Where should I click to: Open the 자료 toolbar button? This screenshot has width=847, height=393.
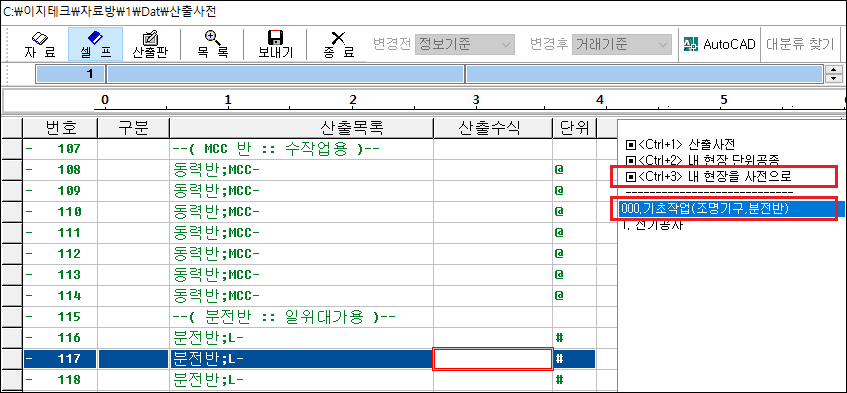pyautogui.click(x=41, y=44)
